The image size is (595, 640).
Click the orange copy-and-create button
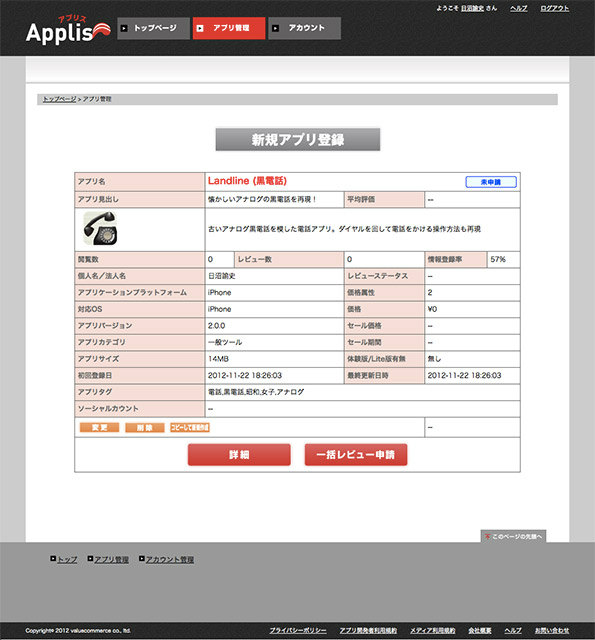click(x=190, y=427)
